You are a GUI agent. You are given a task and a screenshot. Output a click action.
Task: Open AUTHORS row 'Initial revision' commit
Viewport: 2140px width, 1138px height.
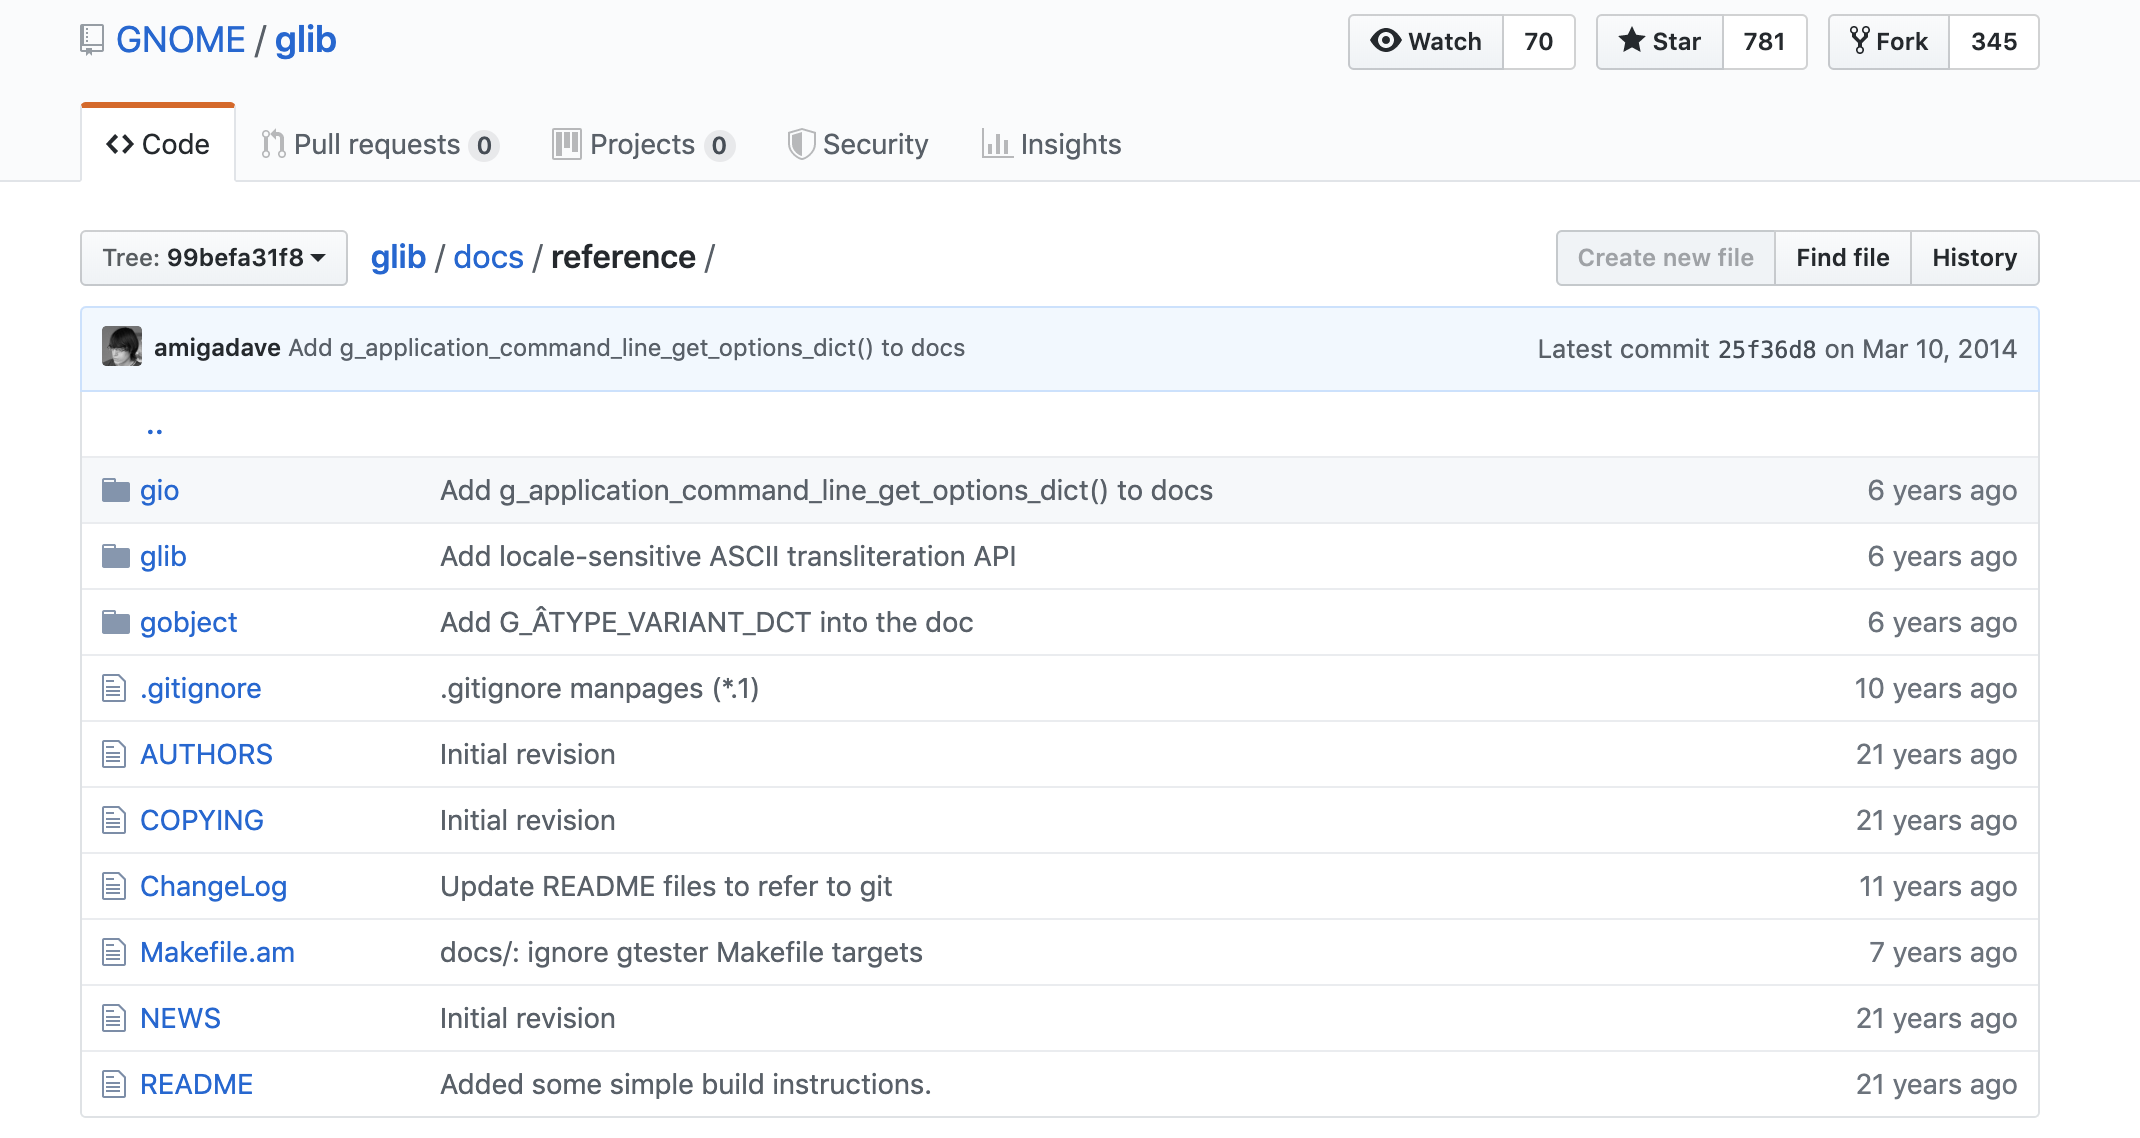pyautogui.click(x=527, y=754)
